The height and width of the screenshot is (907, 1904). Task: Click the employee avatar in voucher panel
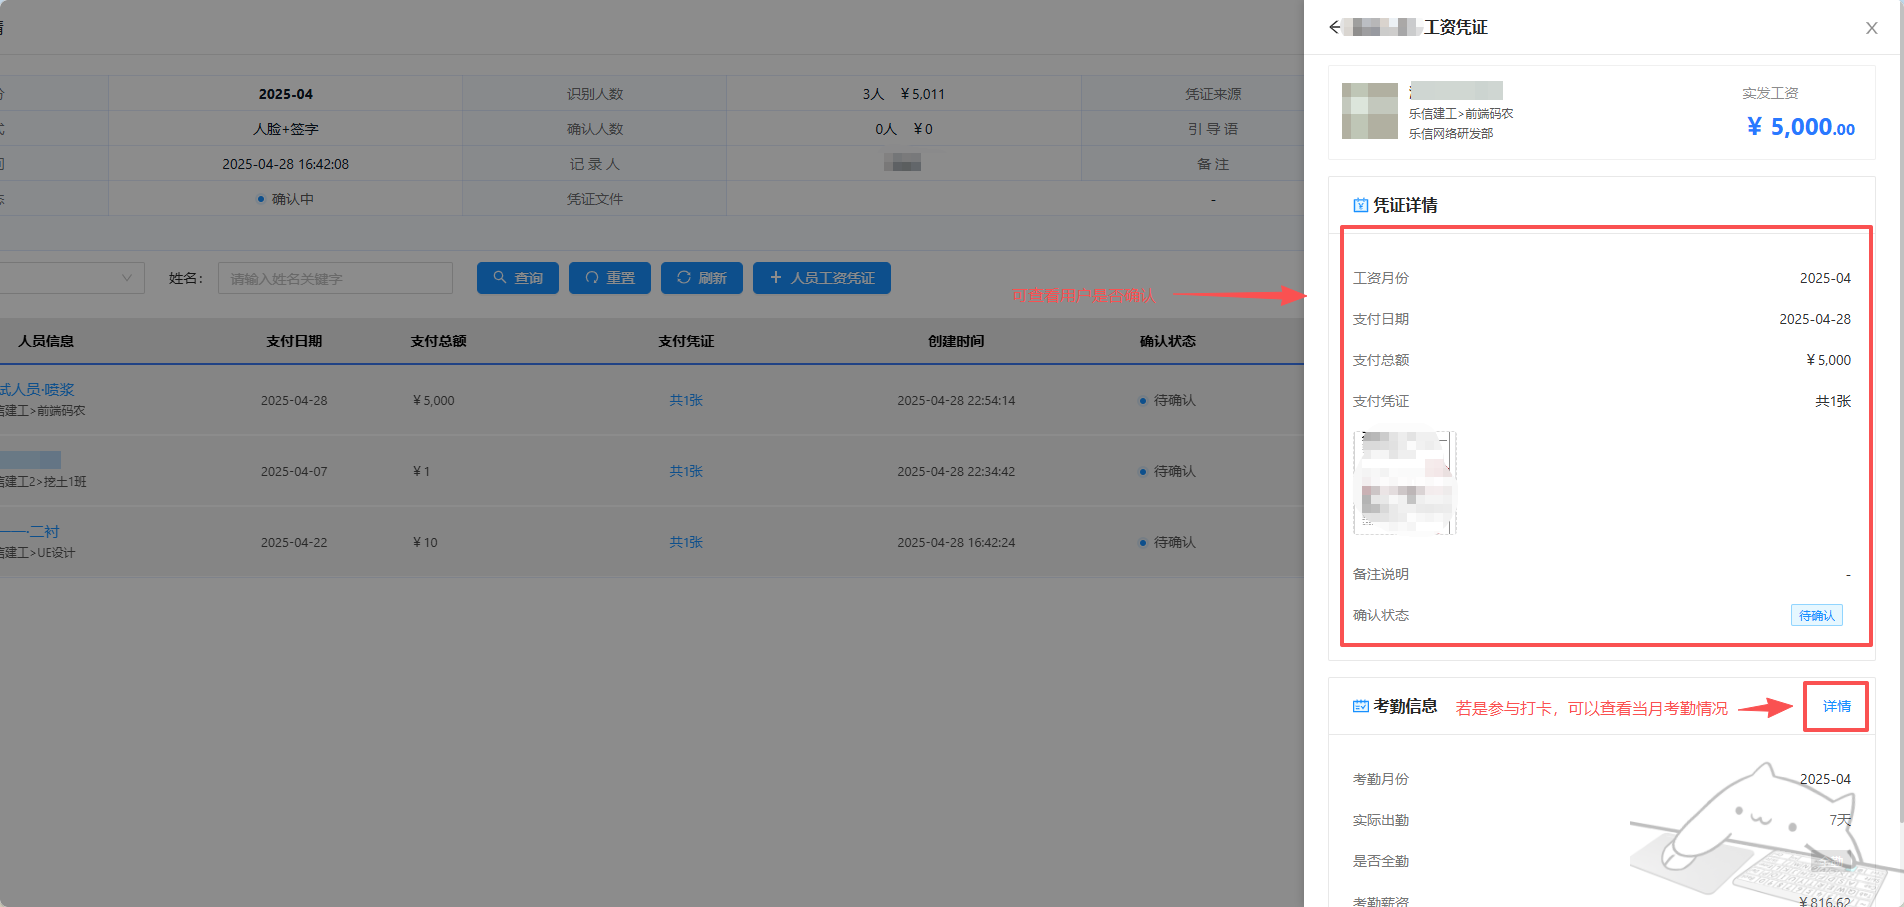point(1369,111)
